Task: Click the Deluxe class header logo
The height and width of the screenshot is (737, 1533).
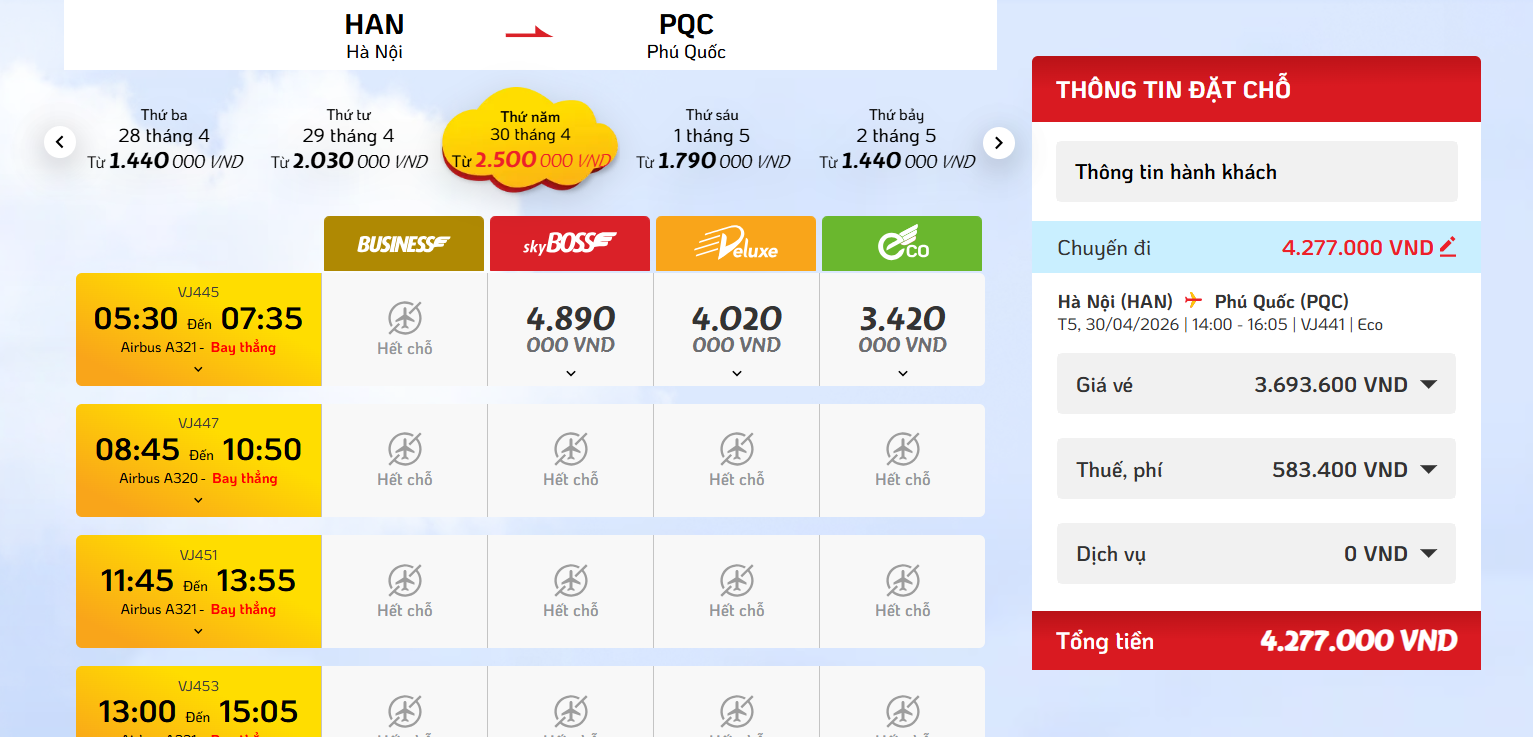Action: coord(737,244)
